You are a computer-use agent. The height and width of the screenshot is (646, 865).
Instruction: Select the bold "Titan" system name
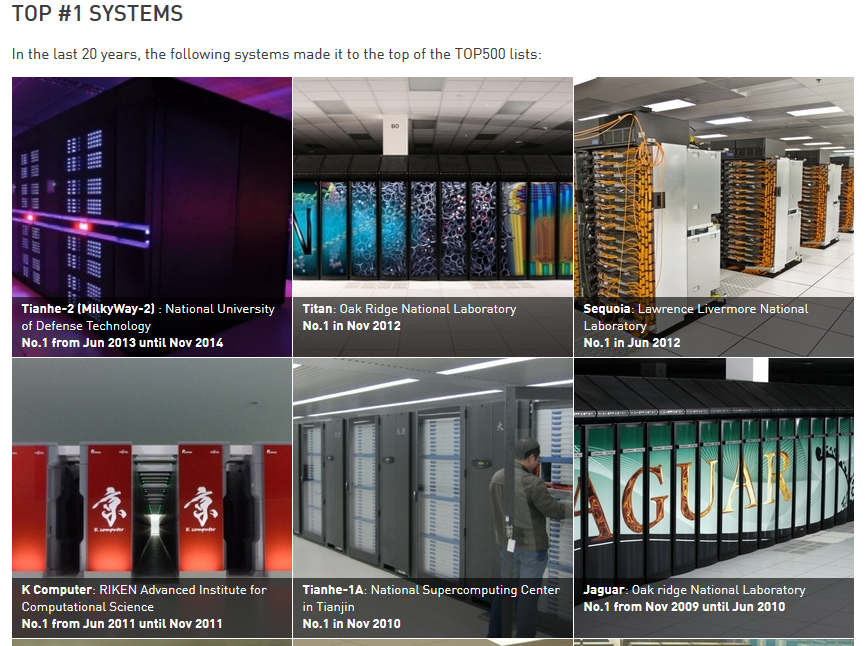[317, 309]
